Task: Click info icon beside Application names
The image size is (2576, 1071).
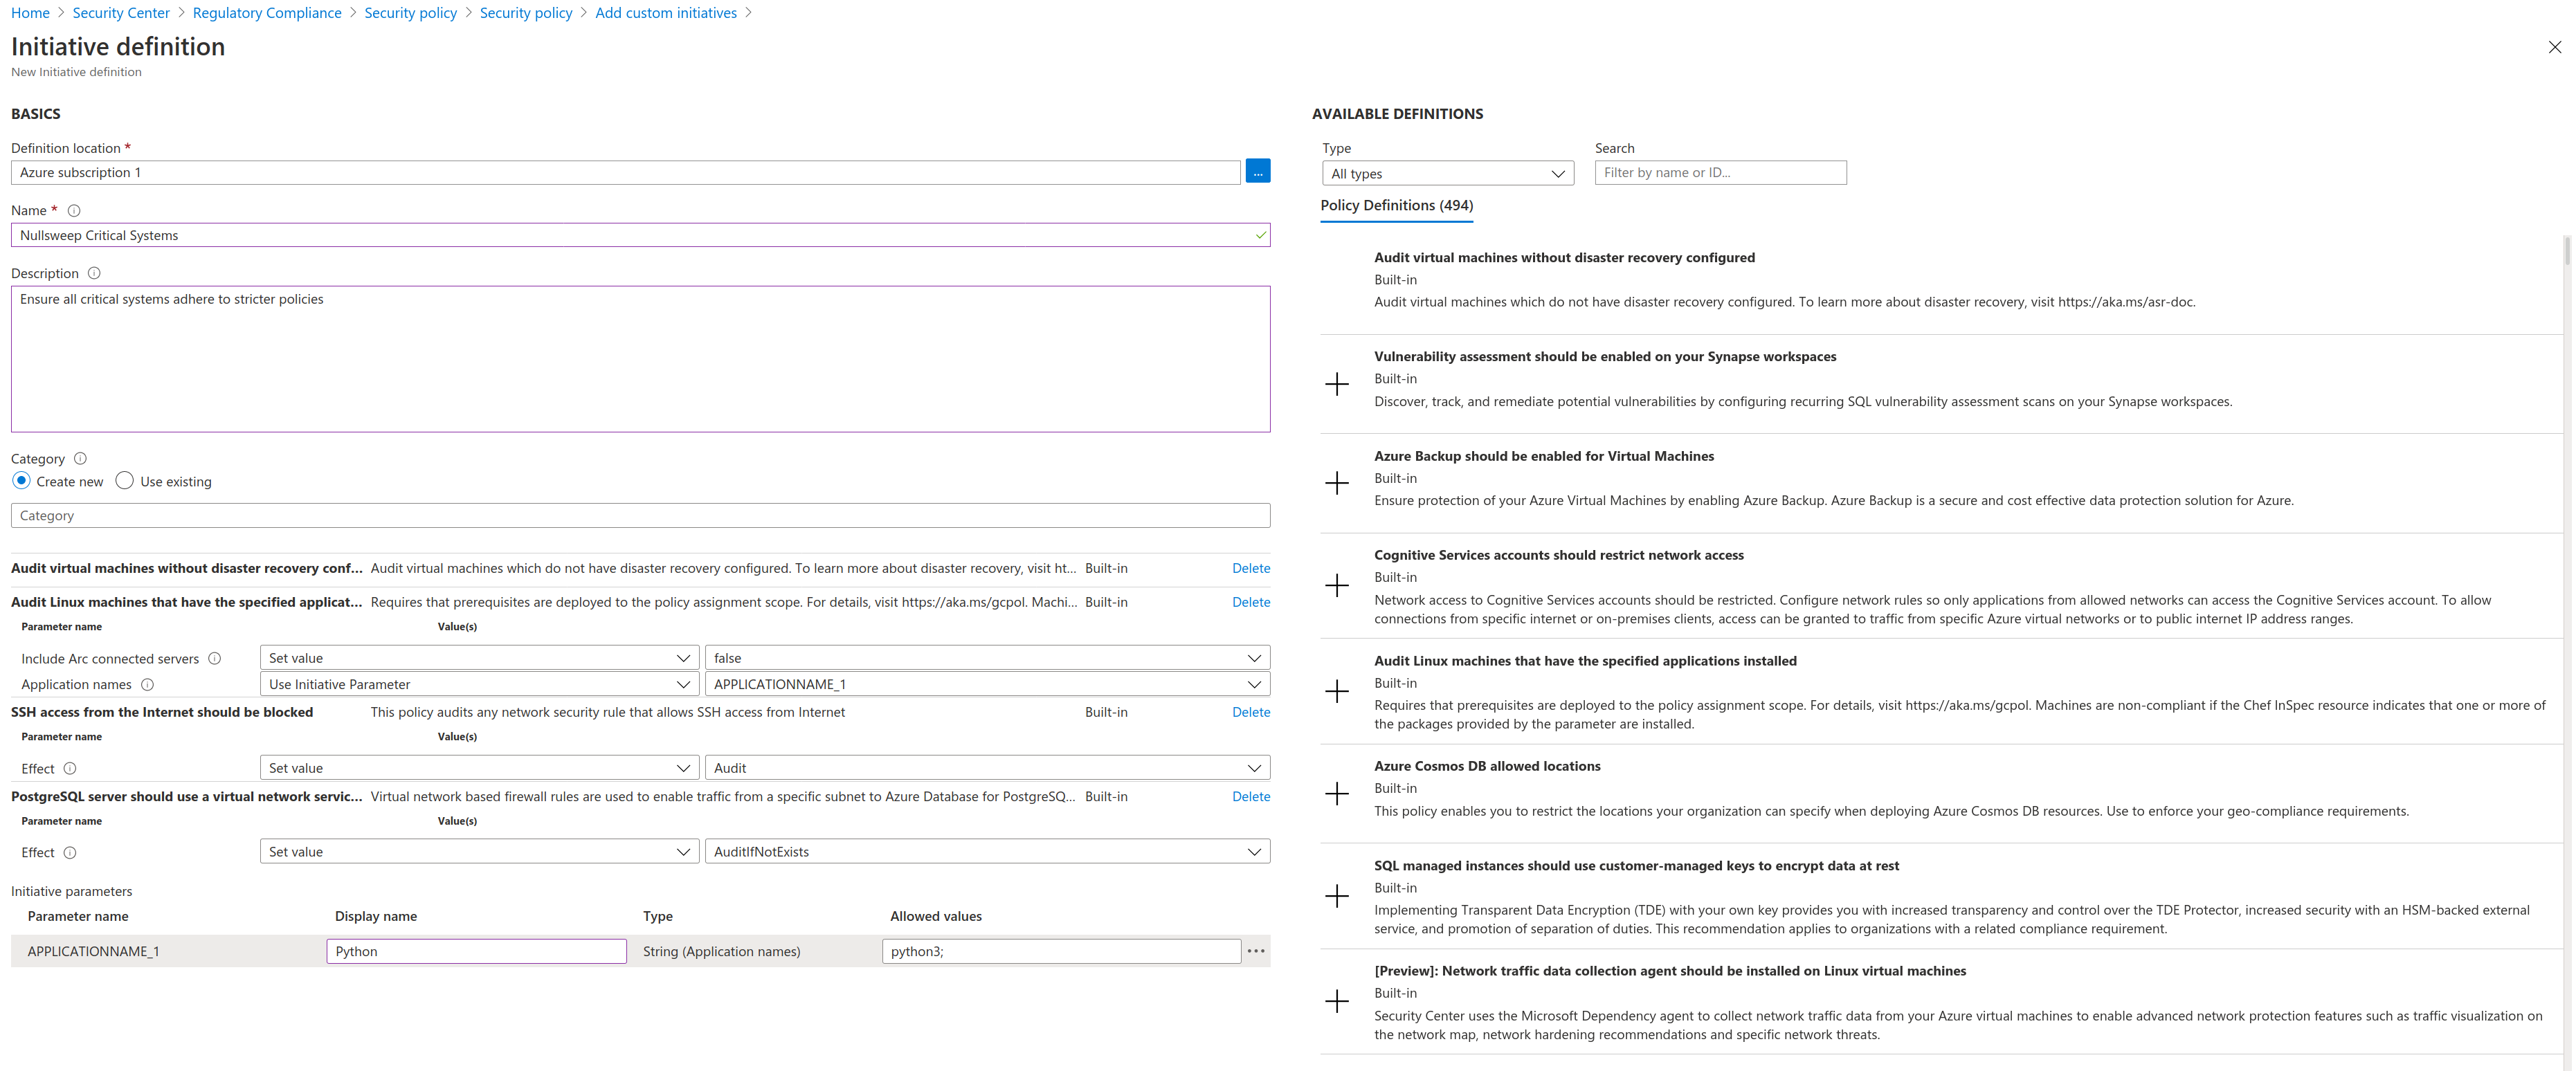Action: (x=148, y=685)
